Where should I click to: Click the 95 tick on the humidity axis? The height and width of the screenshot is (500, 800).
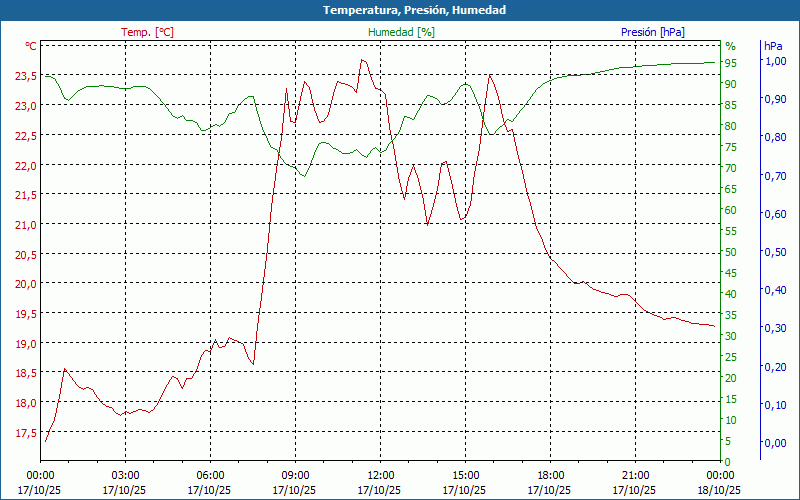[731, 63]
